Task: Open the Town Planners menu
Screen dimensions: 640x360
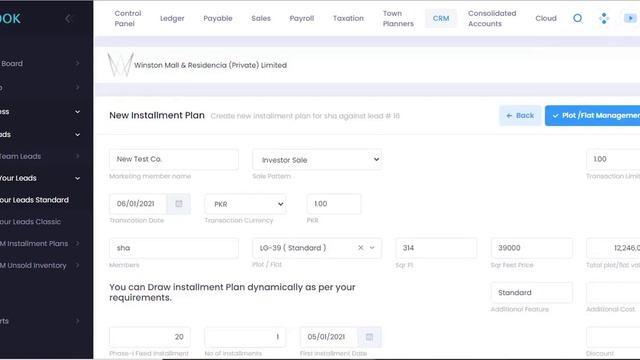Action: pyautogui.click(x=398, y=18)
